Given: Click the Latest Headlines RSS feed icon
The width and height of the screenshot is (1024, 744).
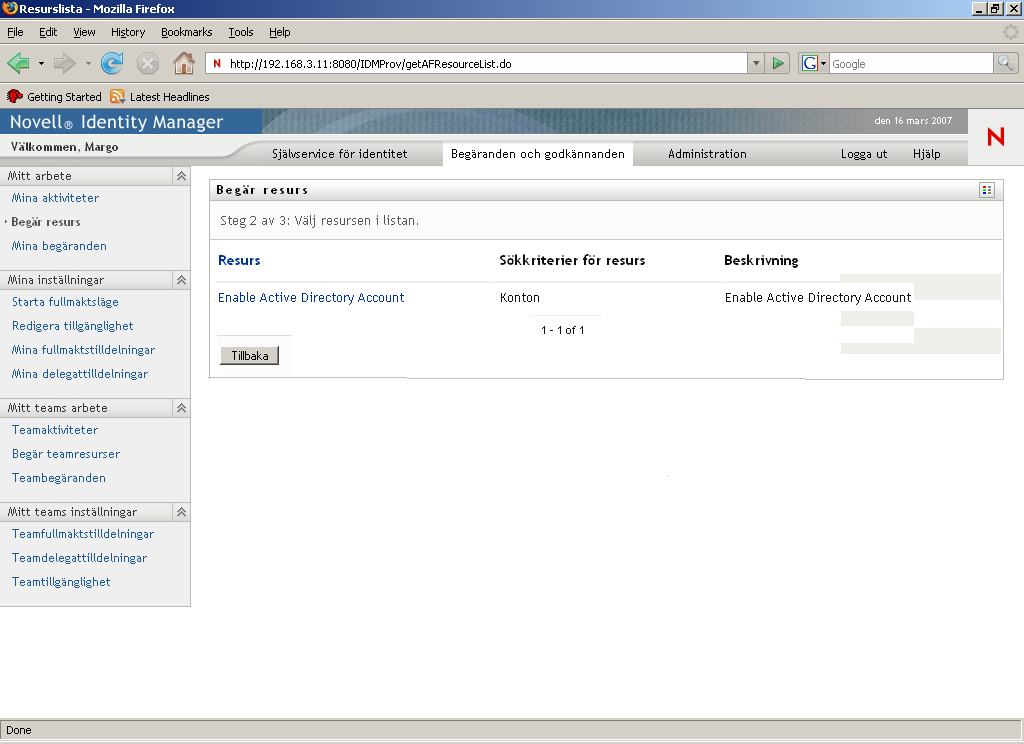Looking at the screenshot, I should click(118, 97).
